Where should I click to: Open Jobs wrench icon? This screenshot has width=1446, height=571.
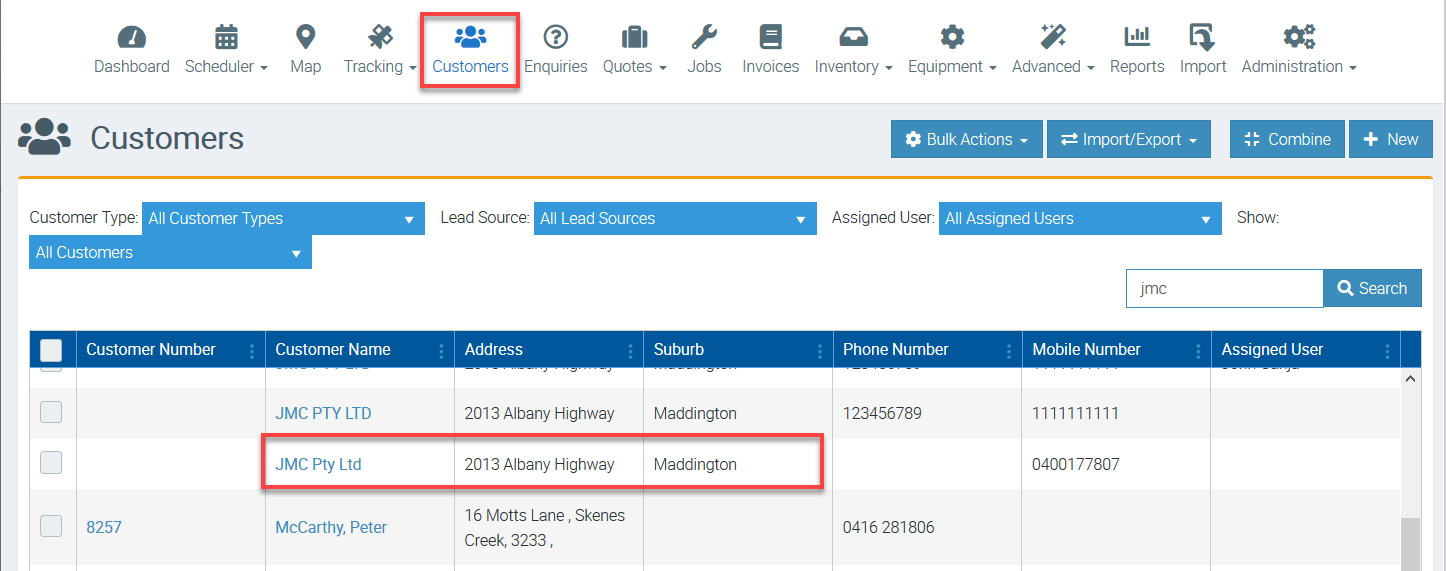pyautogui.click(x=704, y=38)
